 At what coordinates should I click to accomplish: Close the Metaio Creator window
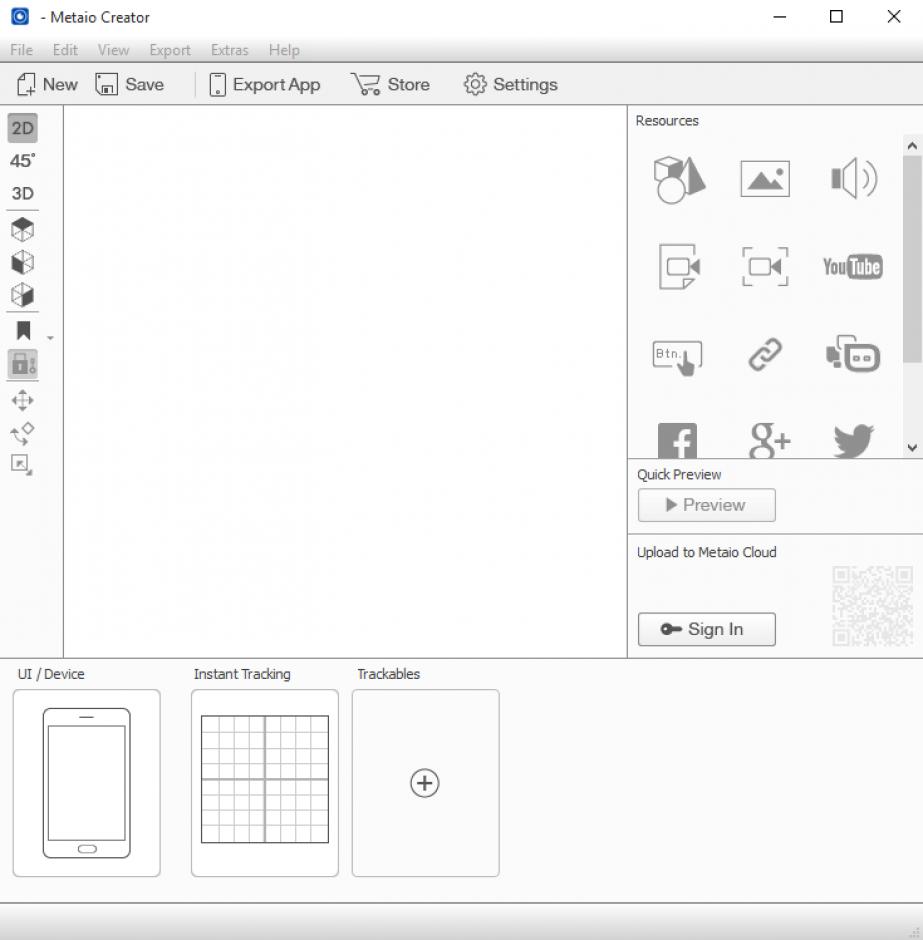coord(894,17)
